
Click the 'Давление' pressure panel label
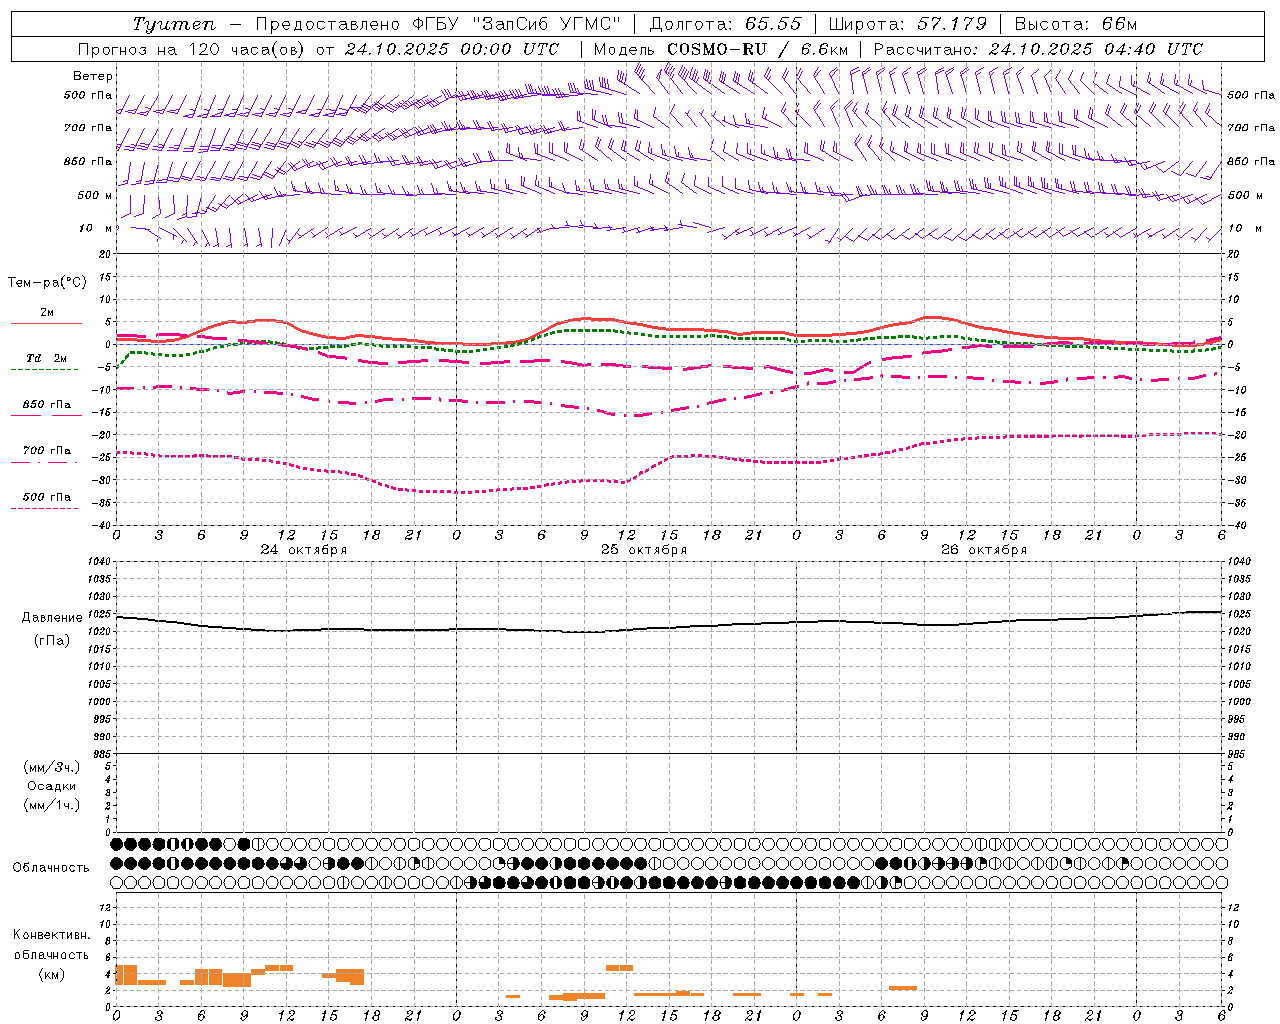pos(52,618)
